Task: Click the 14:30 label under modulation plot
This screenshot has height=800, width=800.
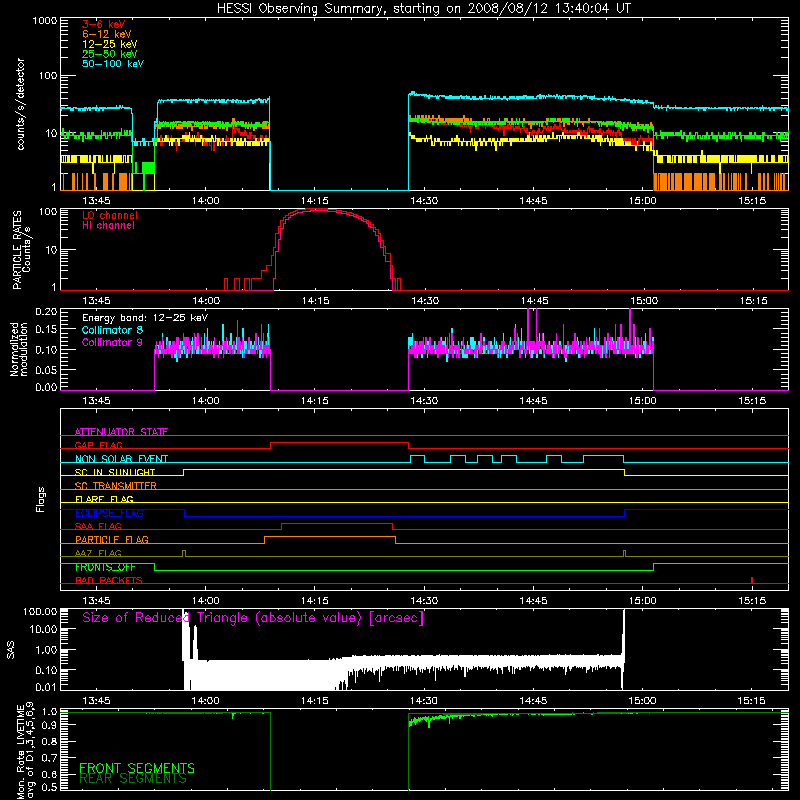Action: tap(424, 401)
